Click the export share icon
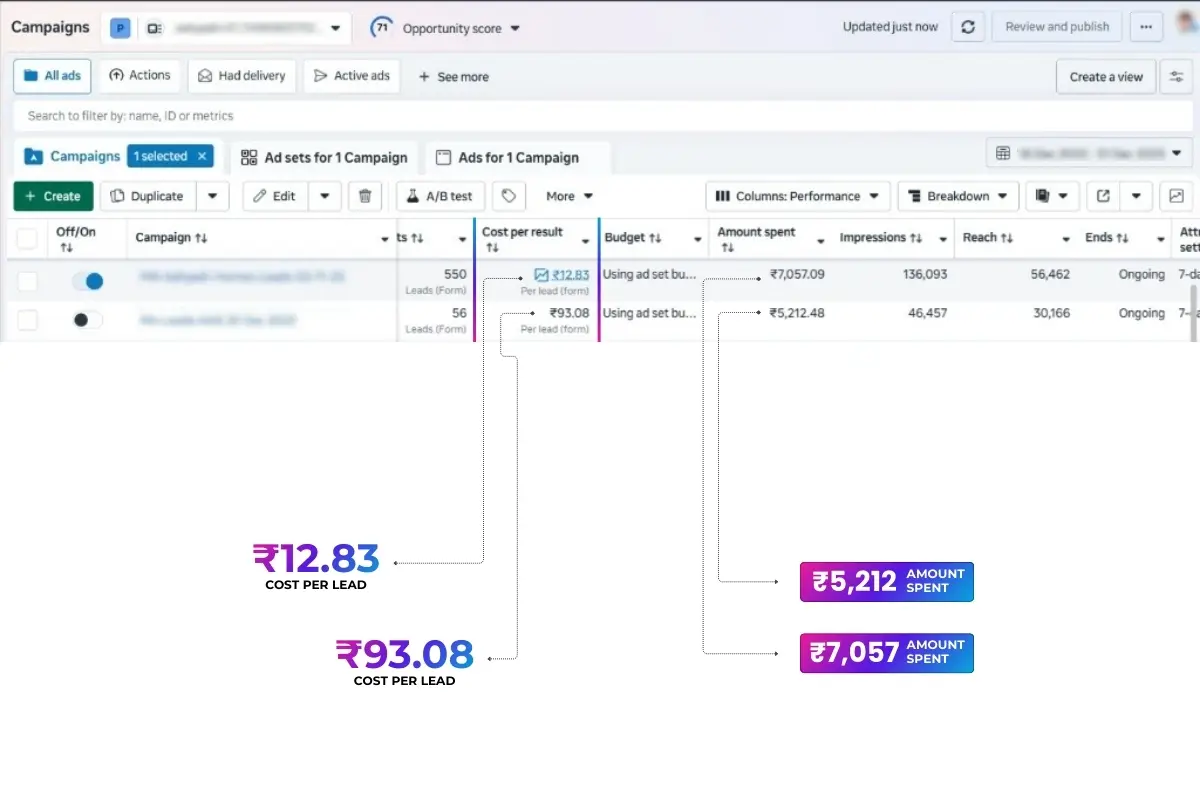 tap(1103, 196)
